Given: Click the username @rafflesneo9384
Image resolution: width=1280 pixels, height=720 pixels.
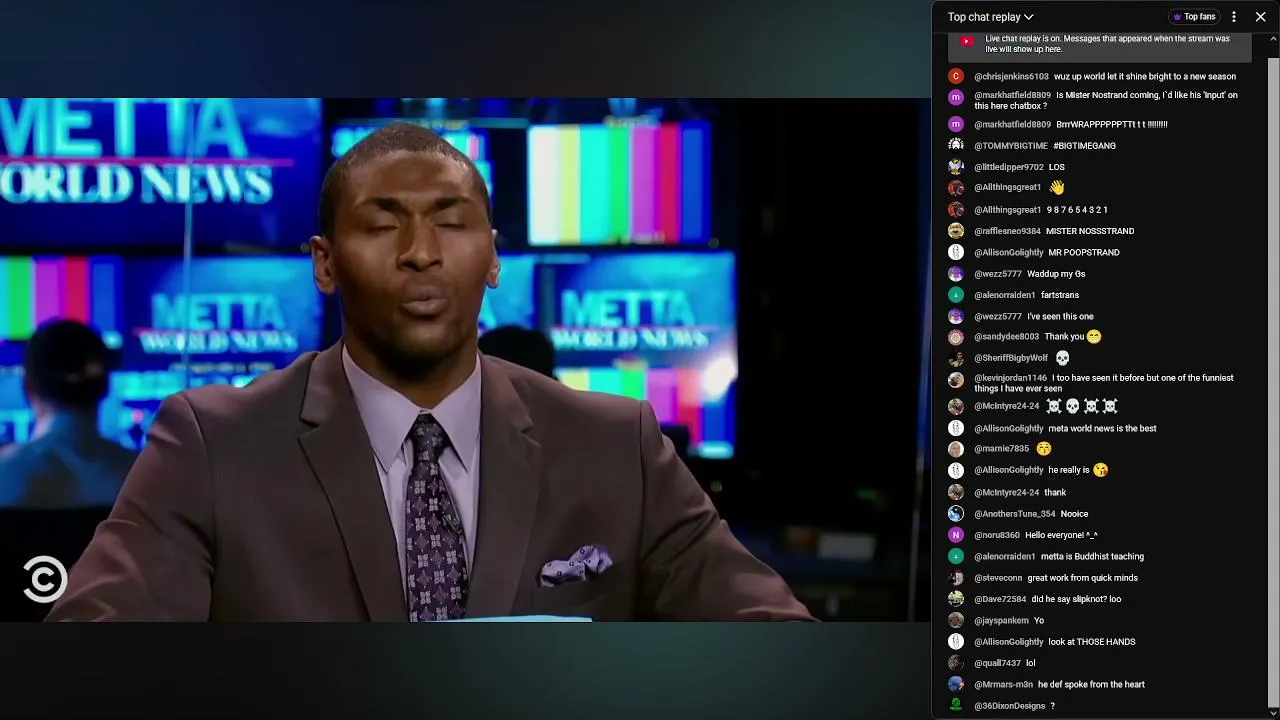Looking at the screenshot, I should click(x=1007, y=232).
